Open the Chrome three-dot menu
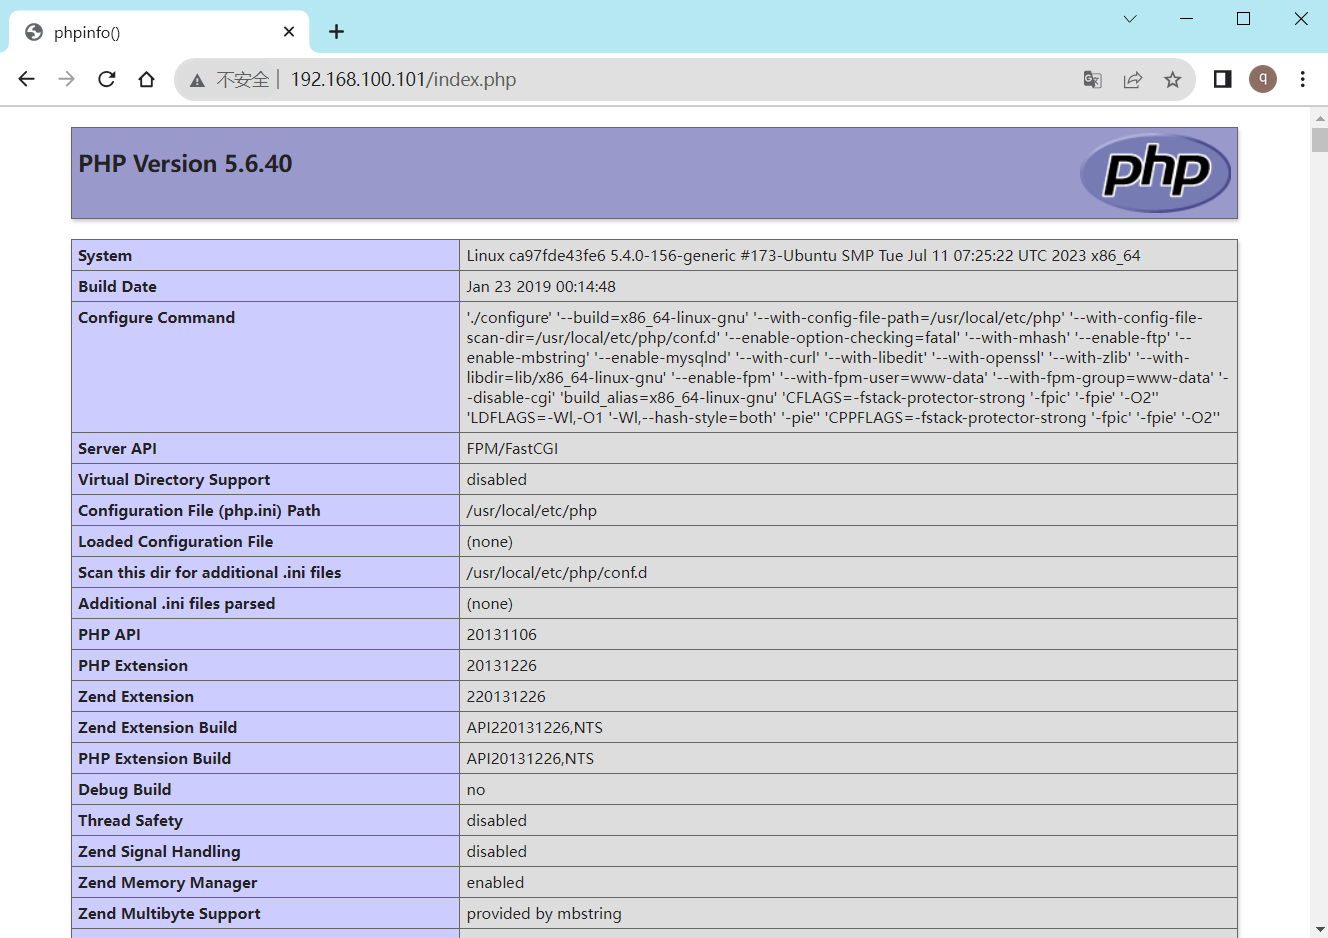1328x938 pixels. point(1303,79)
